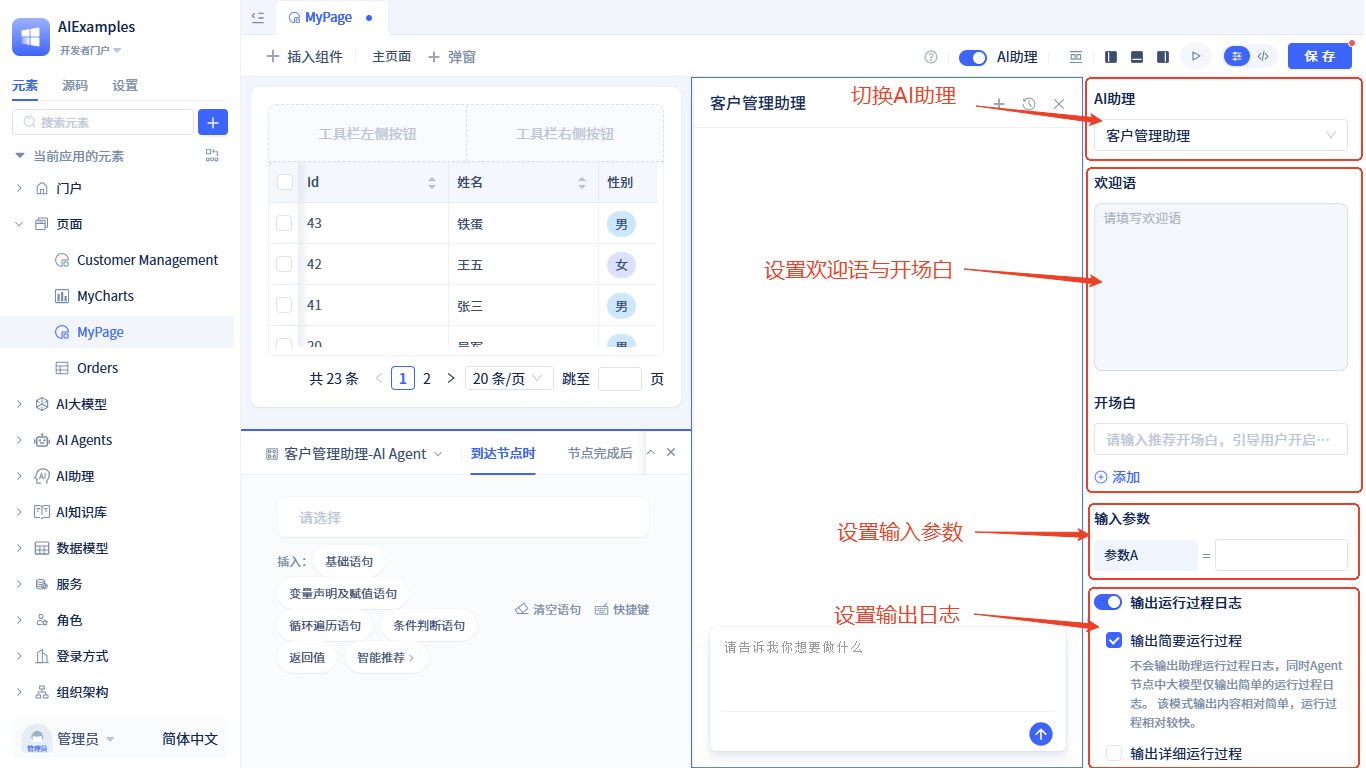Open the 开发者门户 dropdown under AIExamples
The width and height of the screenshot is (1366, 768).
pos(90,50)
